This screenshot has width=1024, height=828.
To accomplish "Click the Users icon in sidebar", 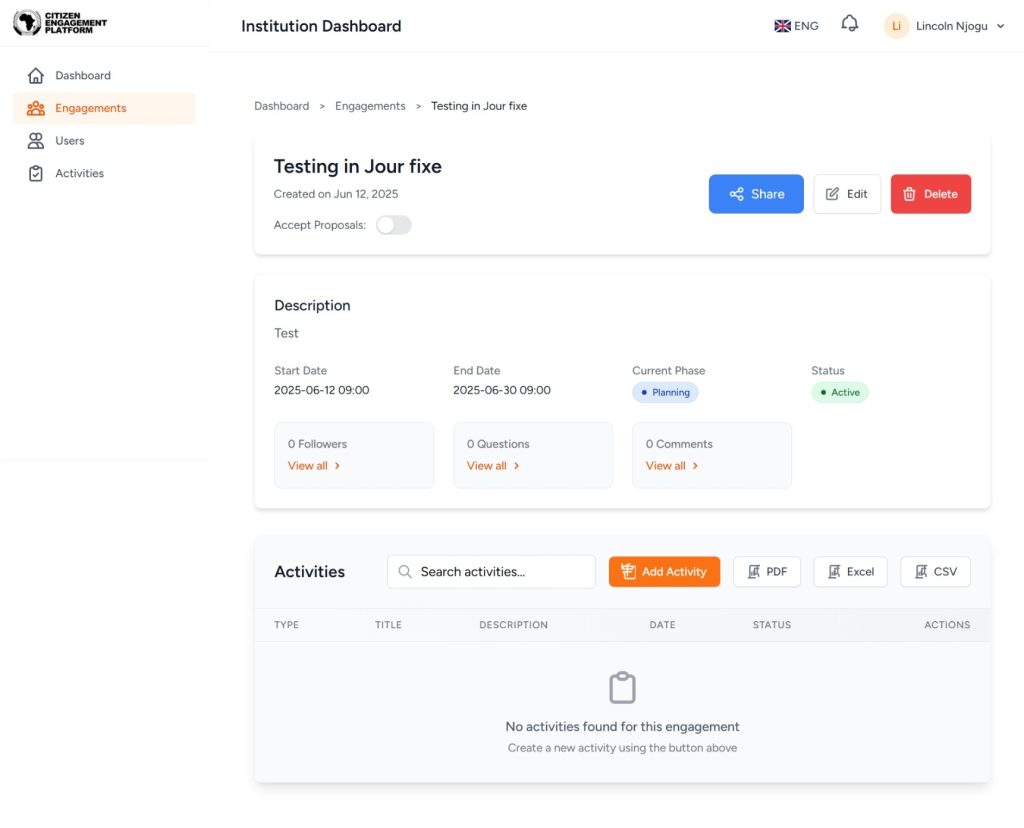I will pyautogui.click(x=36, y=141).
